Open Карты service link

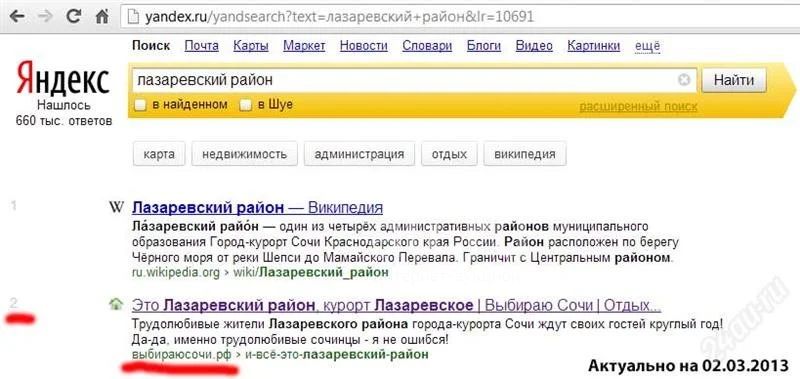pyautogui.click(x=251, y=46)
